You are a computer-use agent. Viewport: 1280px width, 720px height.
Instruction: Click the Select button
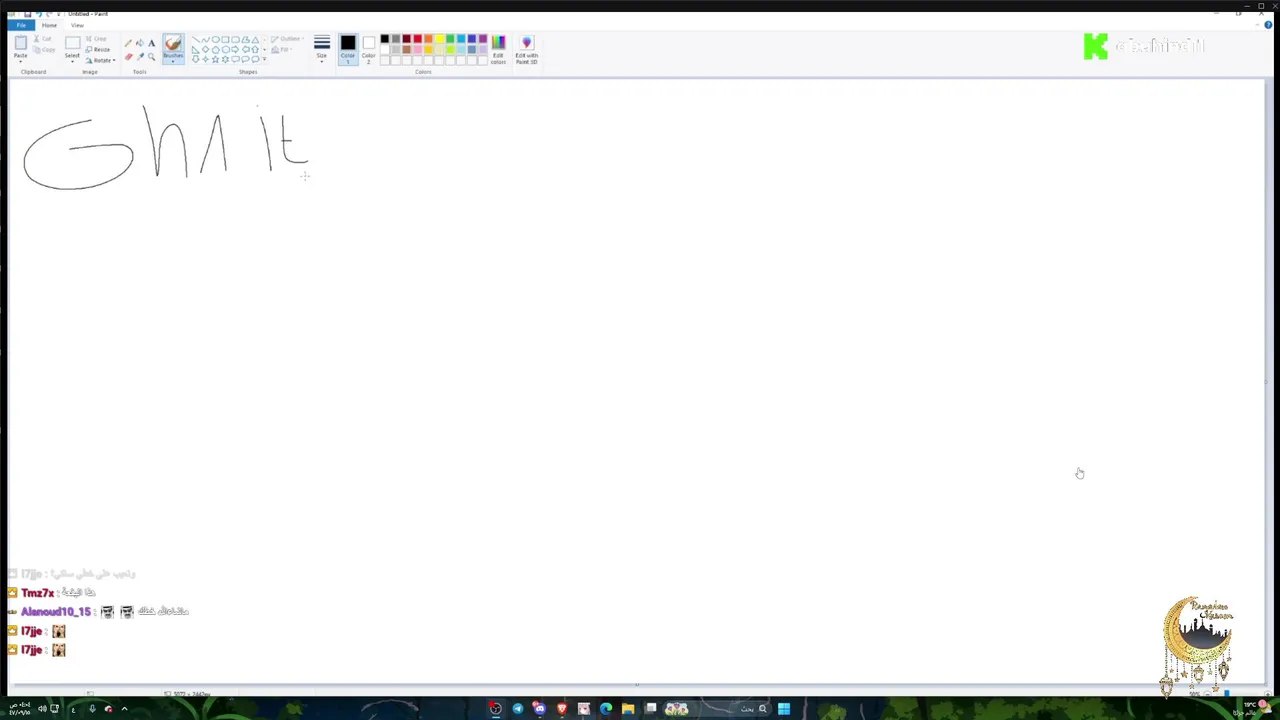72,47
